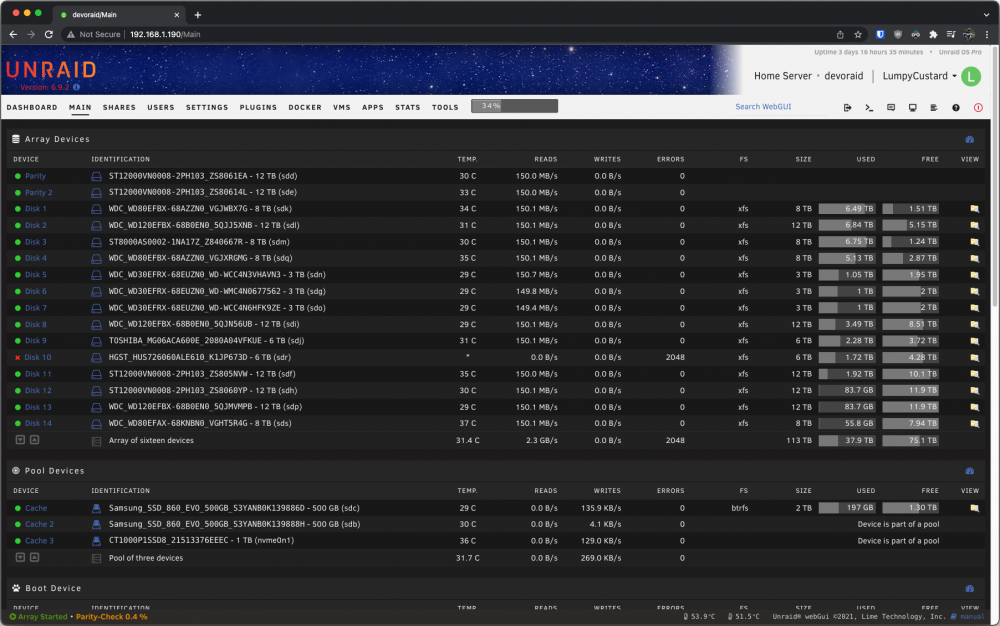Open the red alert notifications icon

(x=978, y=108)
